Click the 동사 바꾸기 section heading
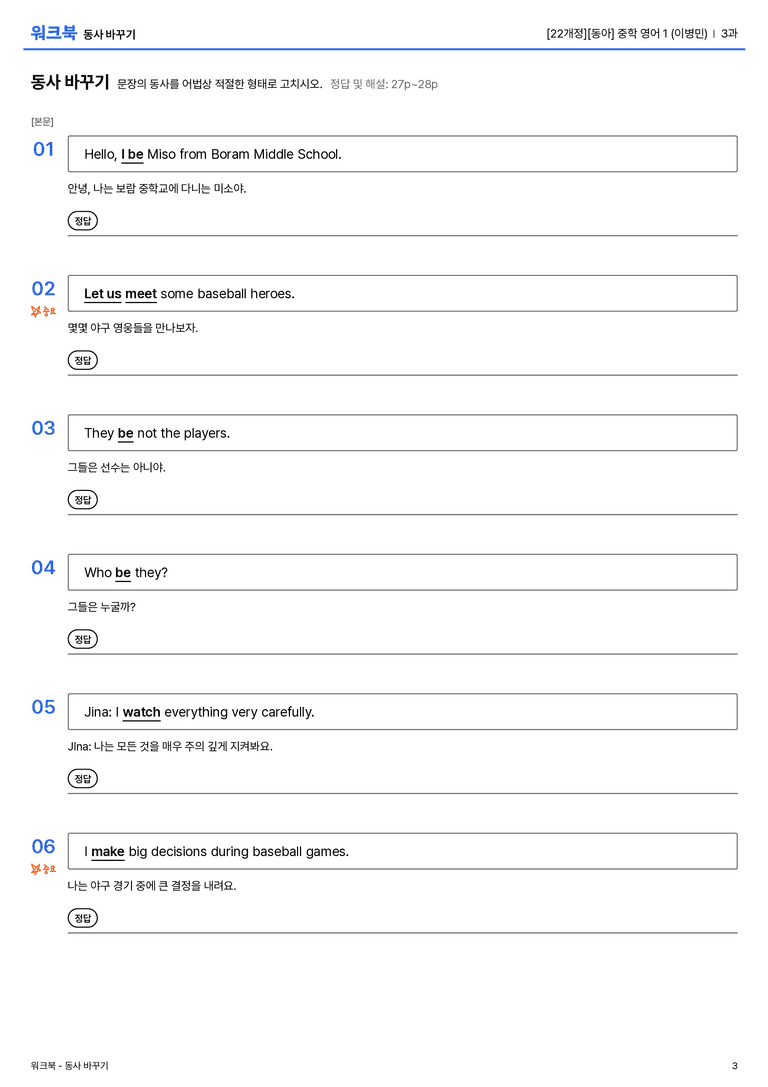 click(70, 82)
